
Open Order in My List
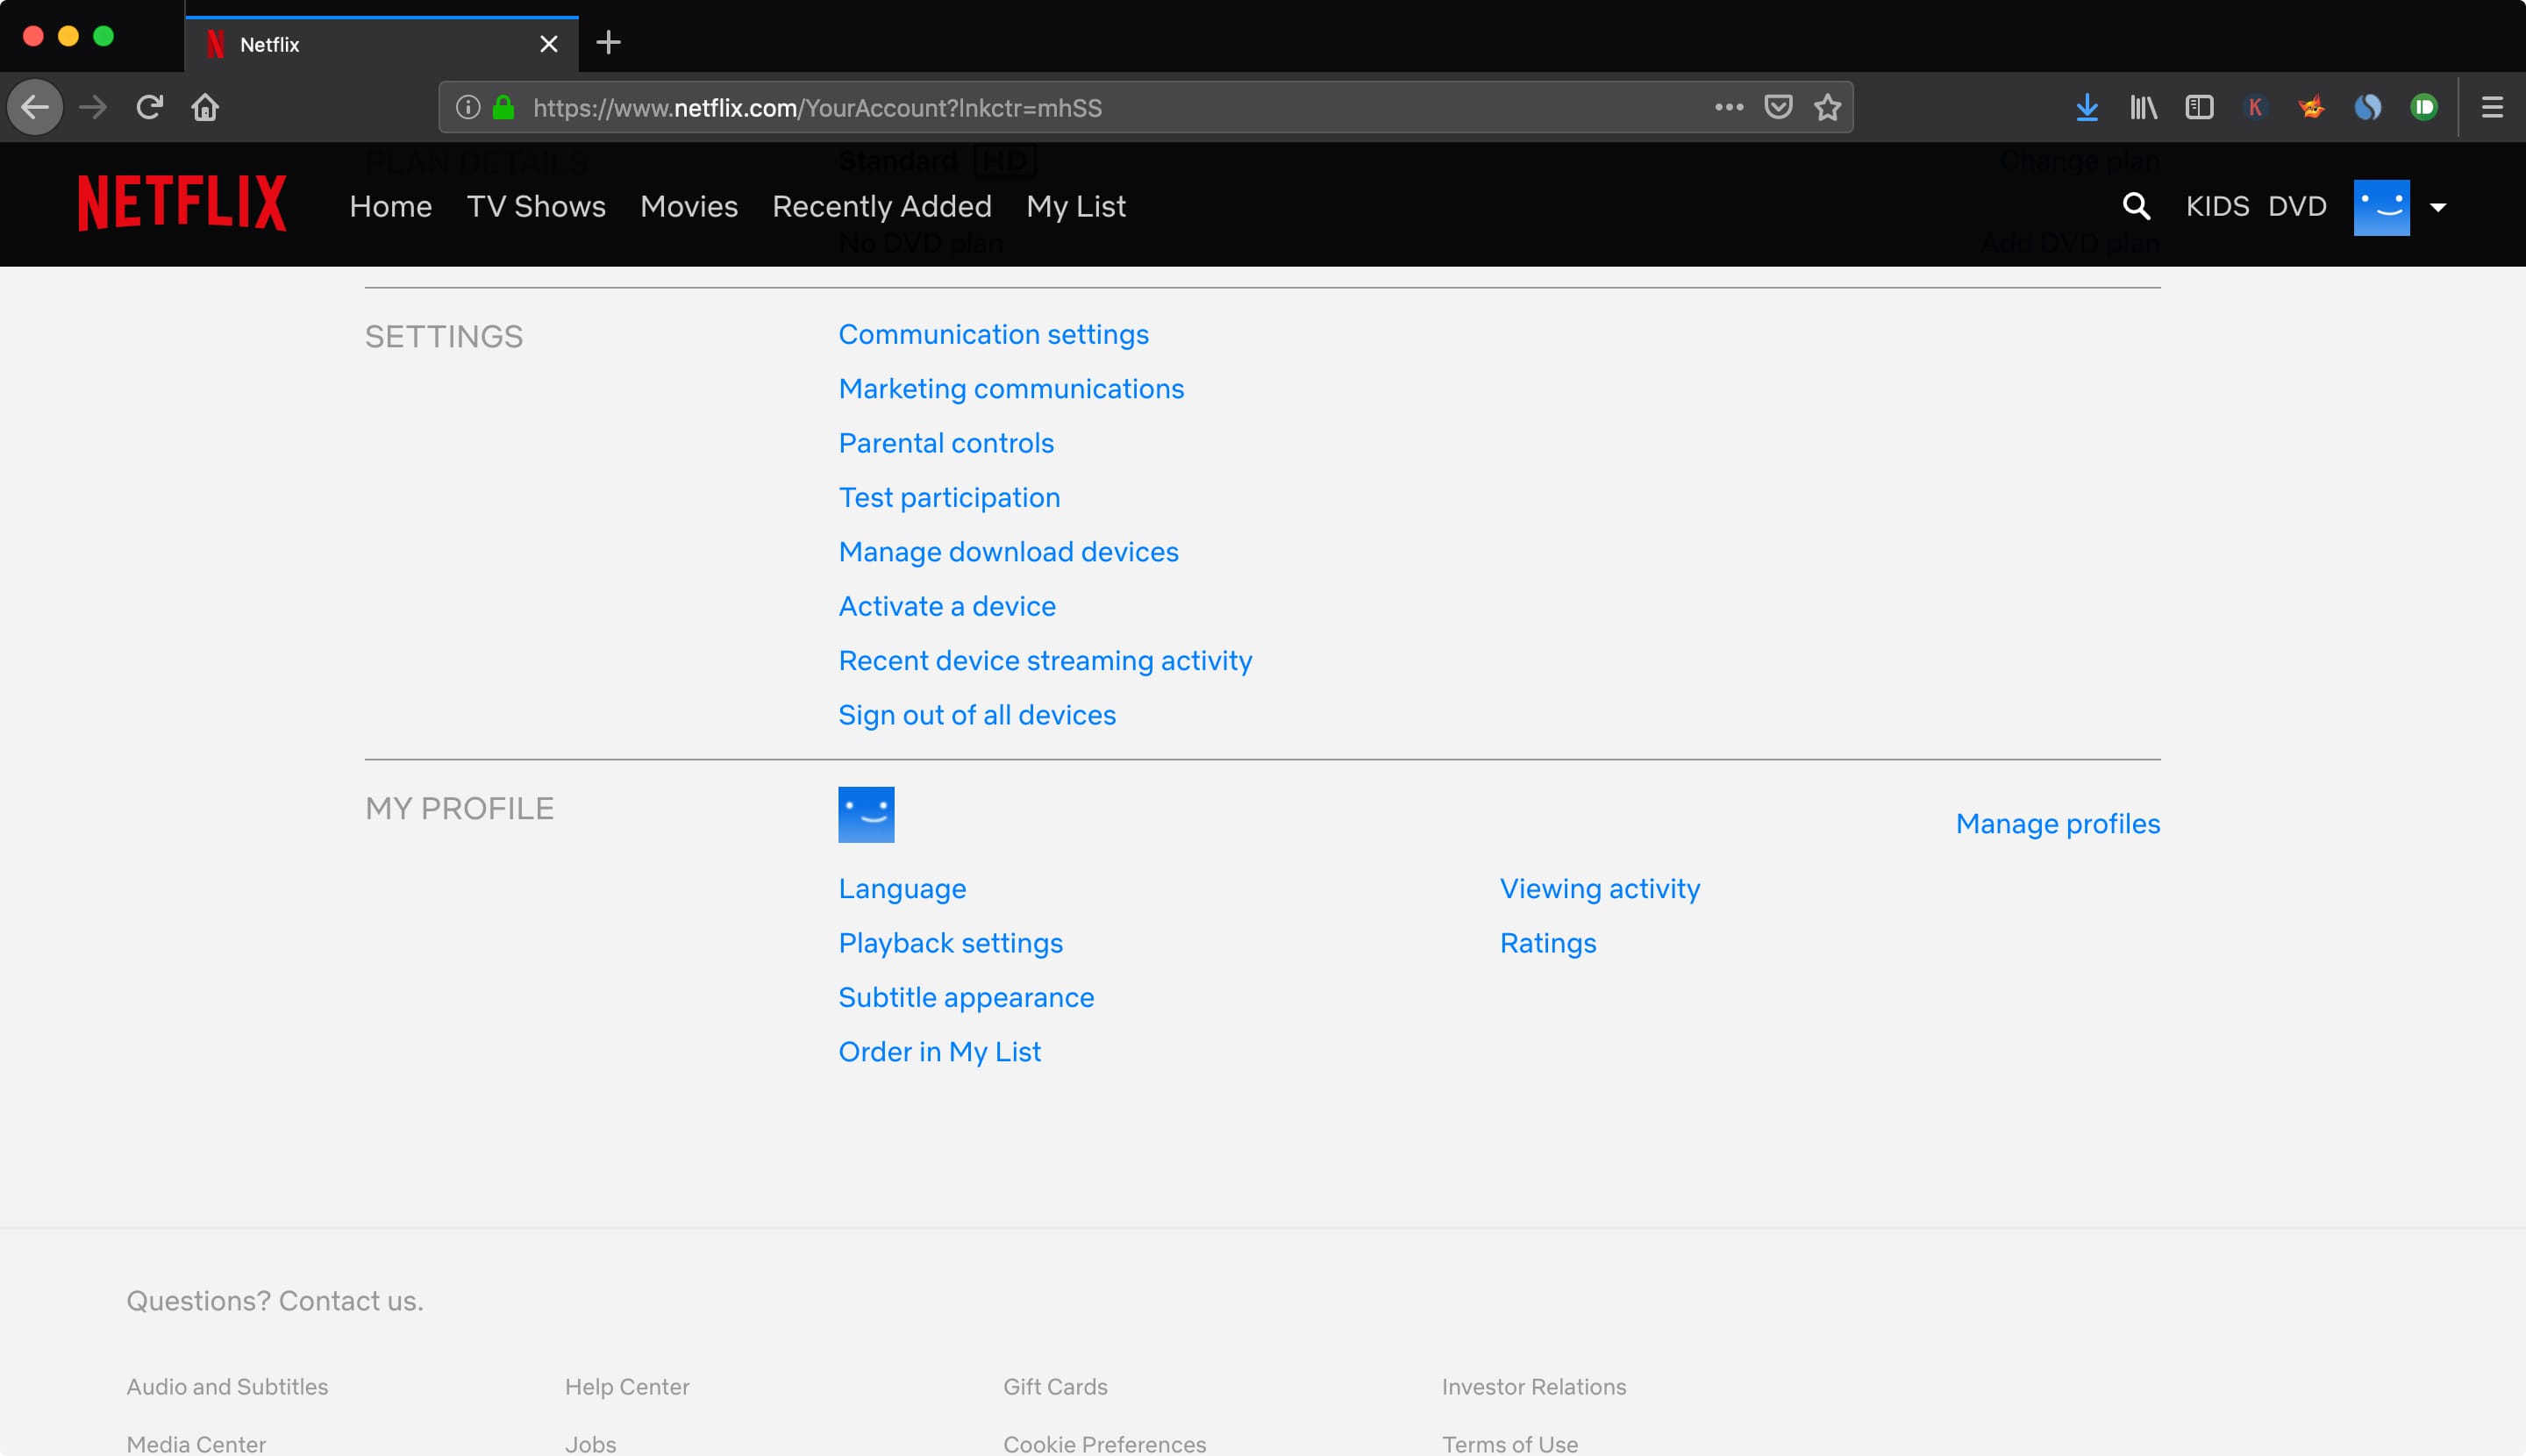939,1052
